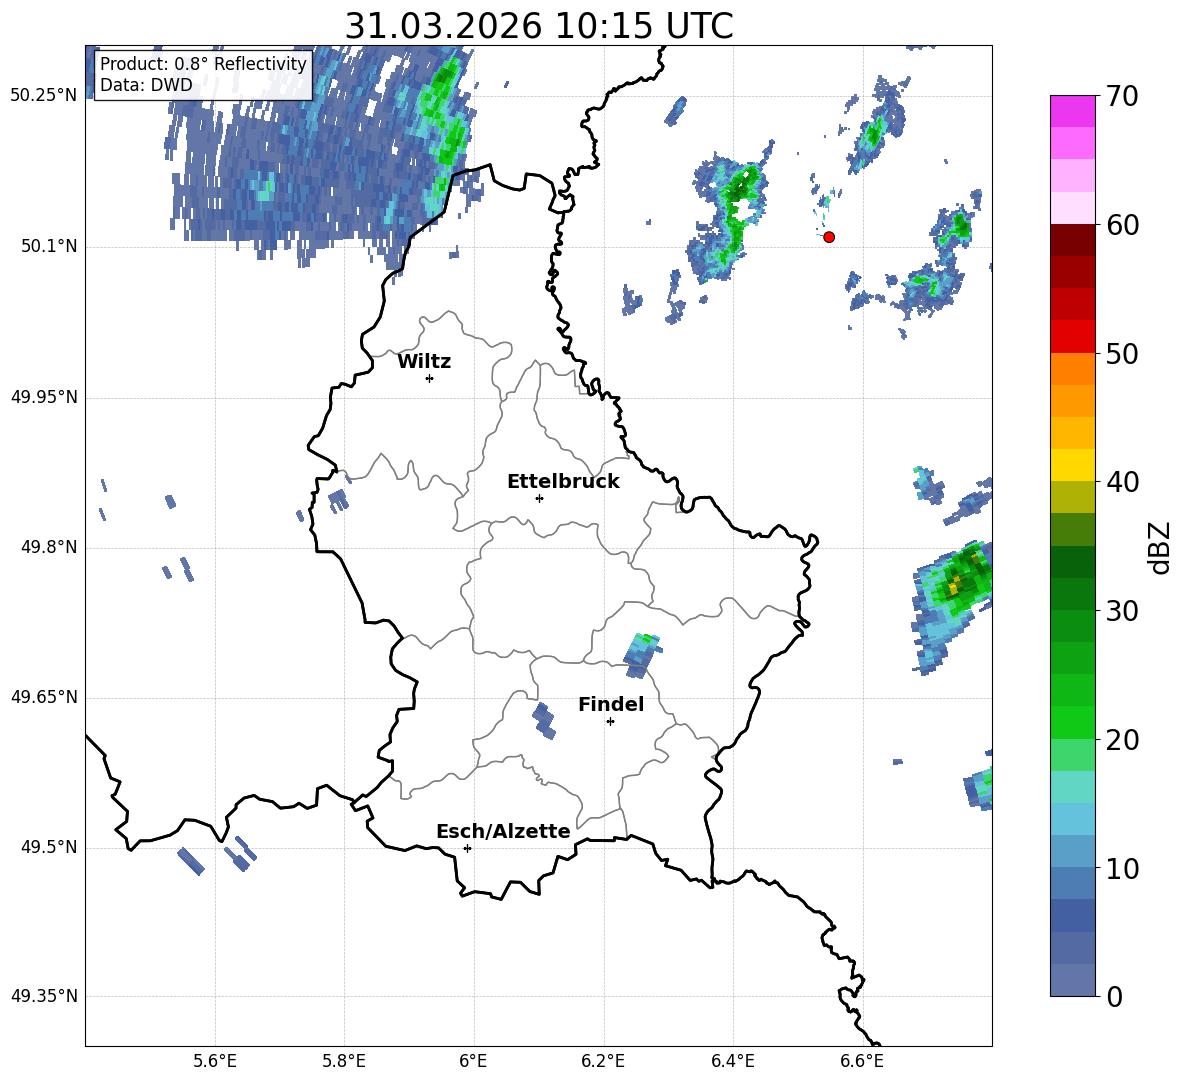1184x1081 pixels.
Task: Click the Product: 0.8° Reflectivity text
Action: point(203,63)
